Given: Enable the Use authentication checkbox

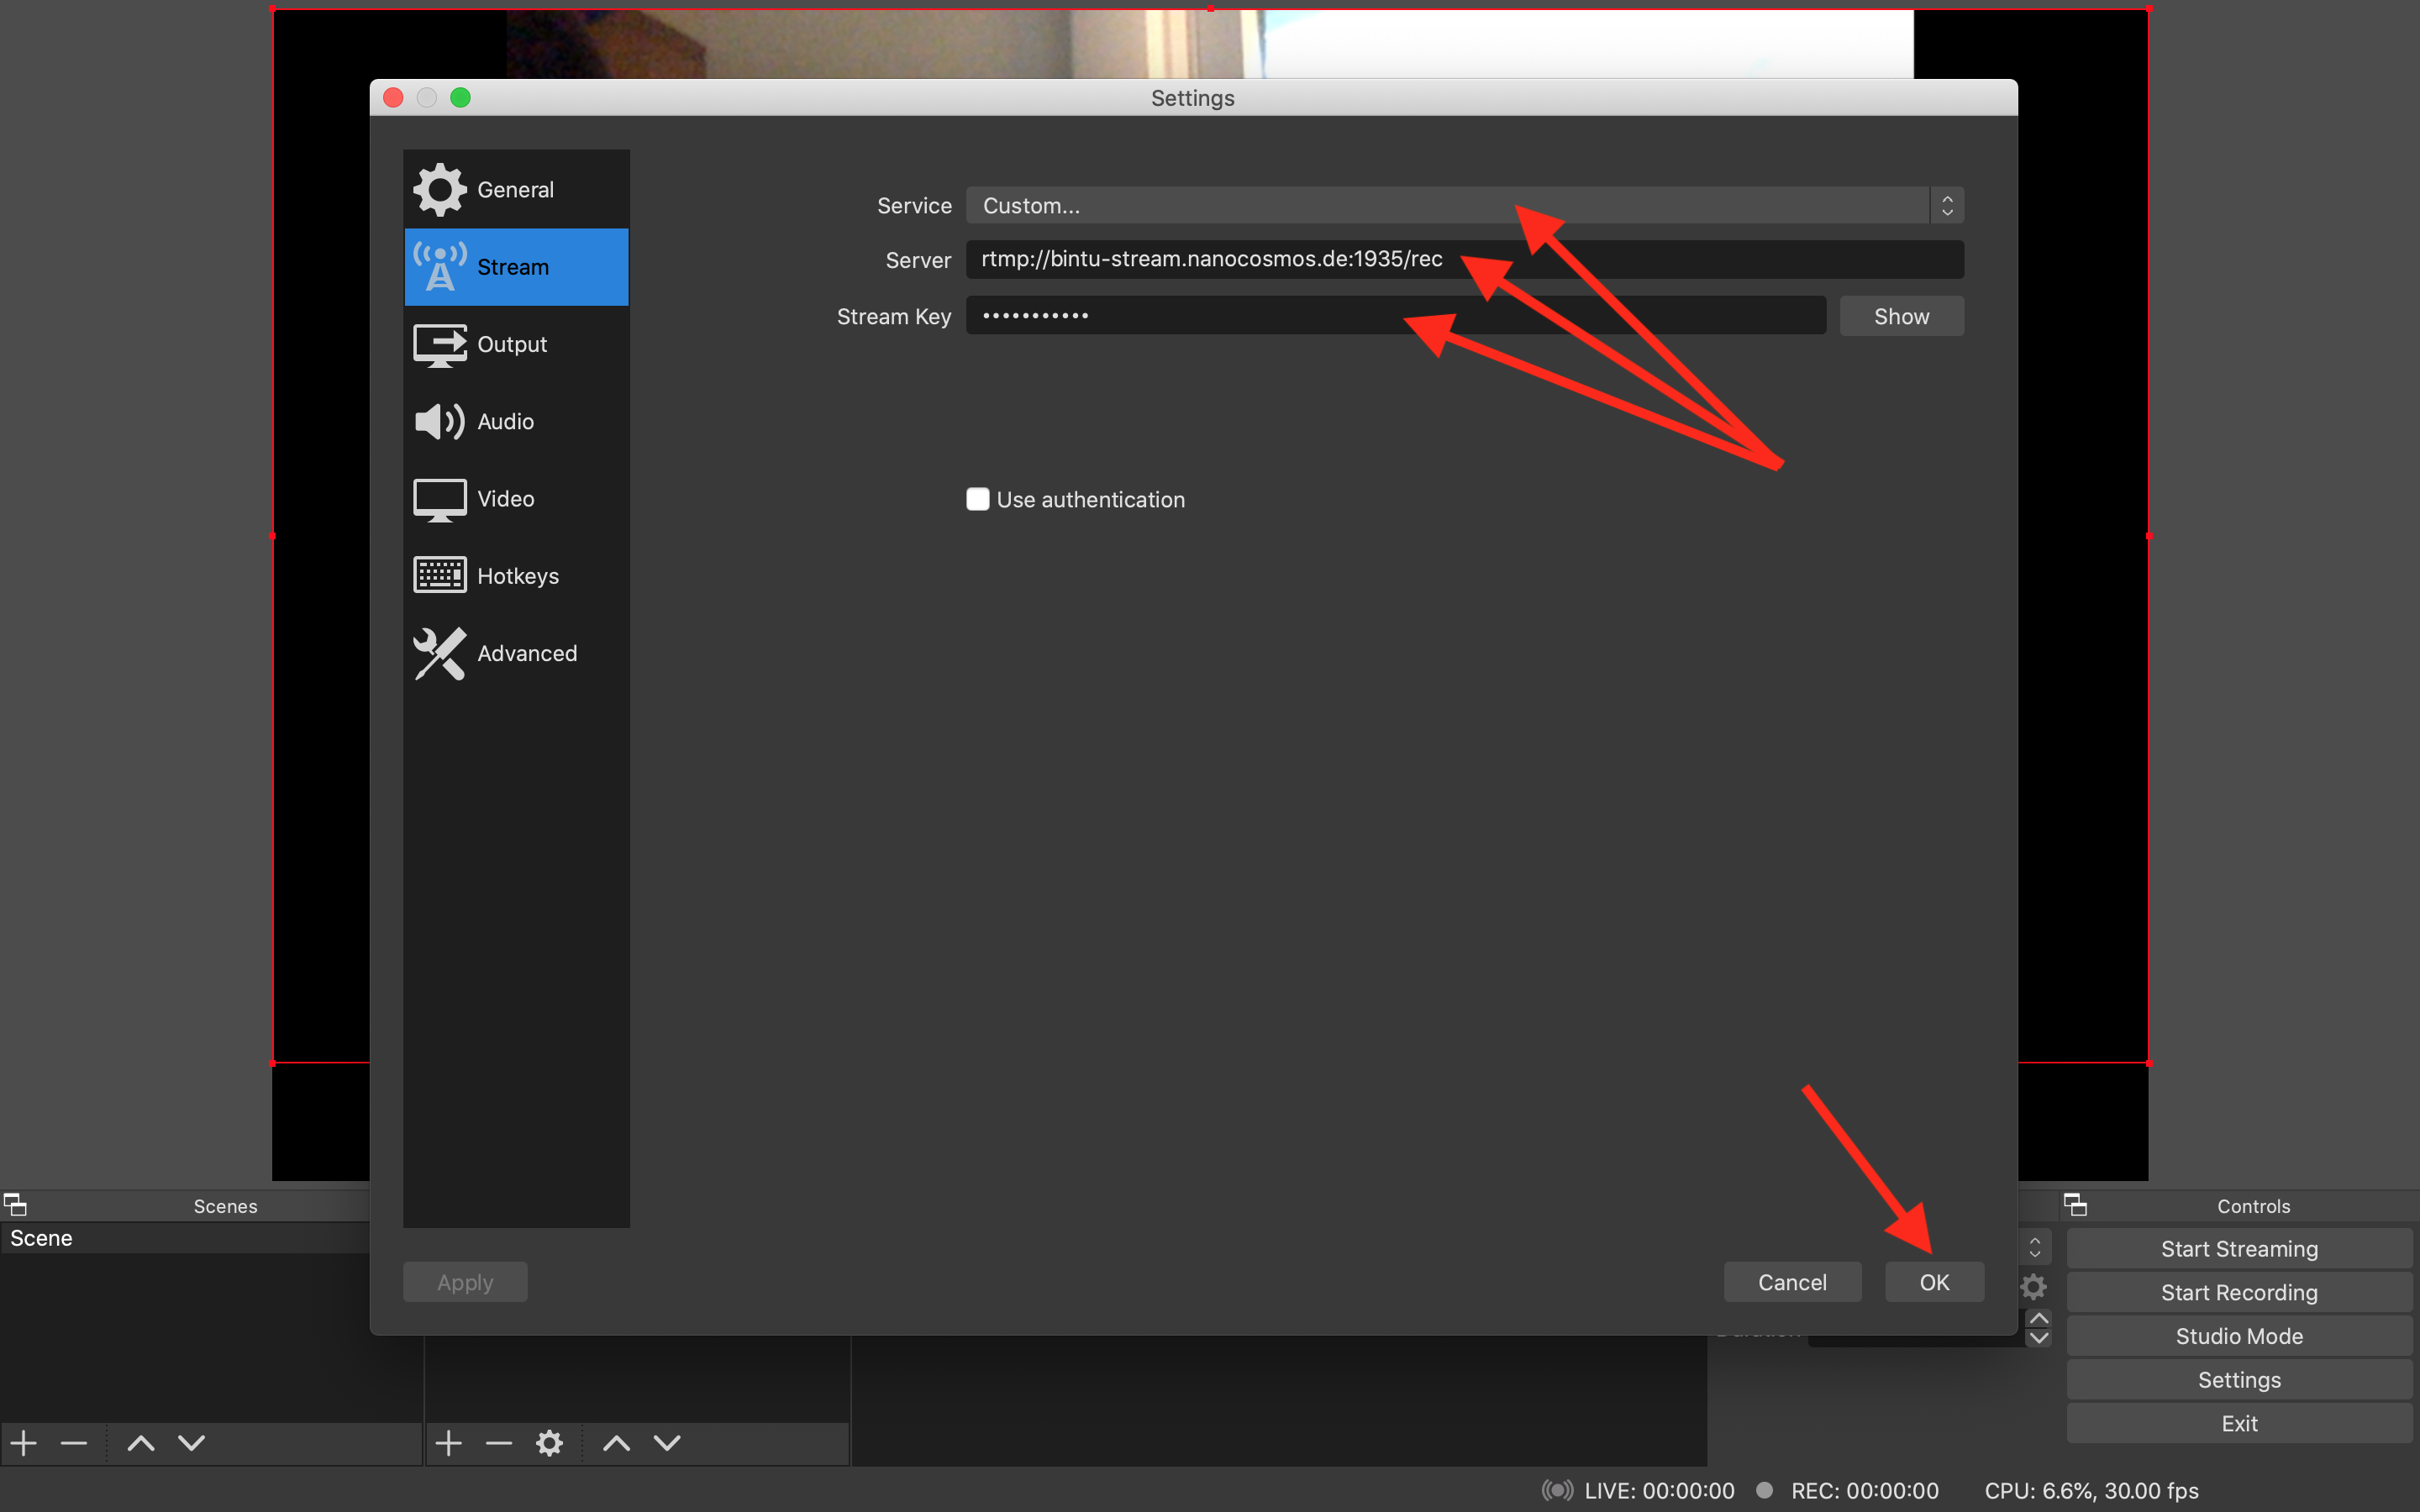Looking at the screenshot, I should click(977, 499).
